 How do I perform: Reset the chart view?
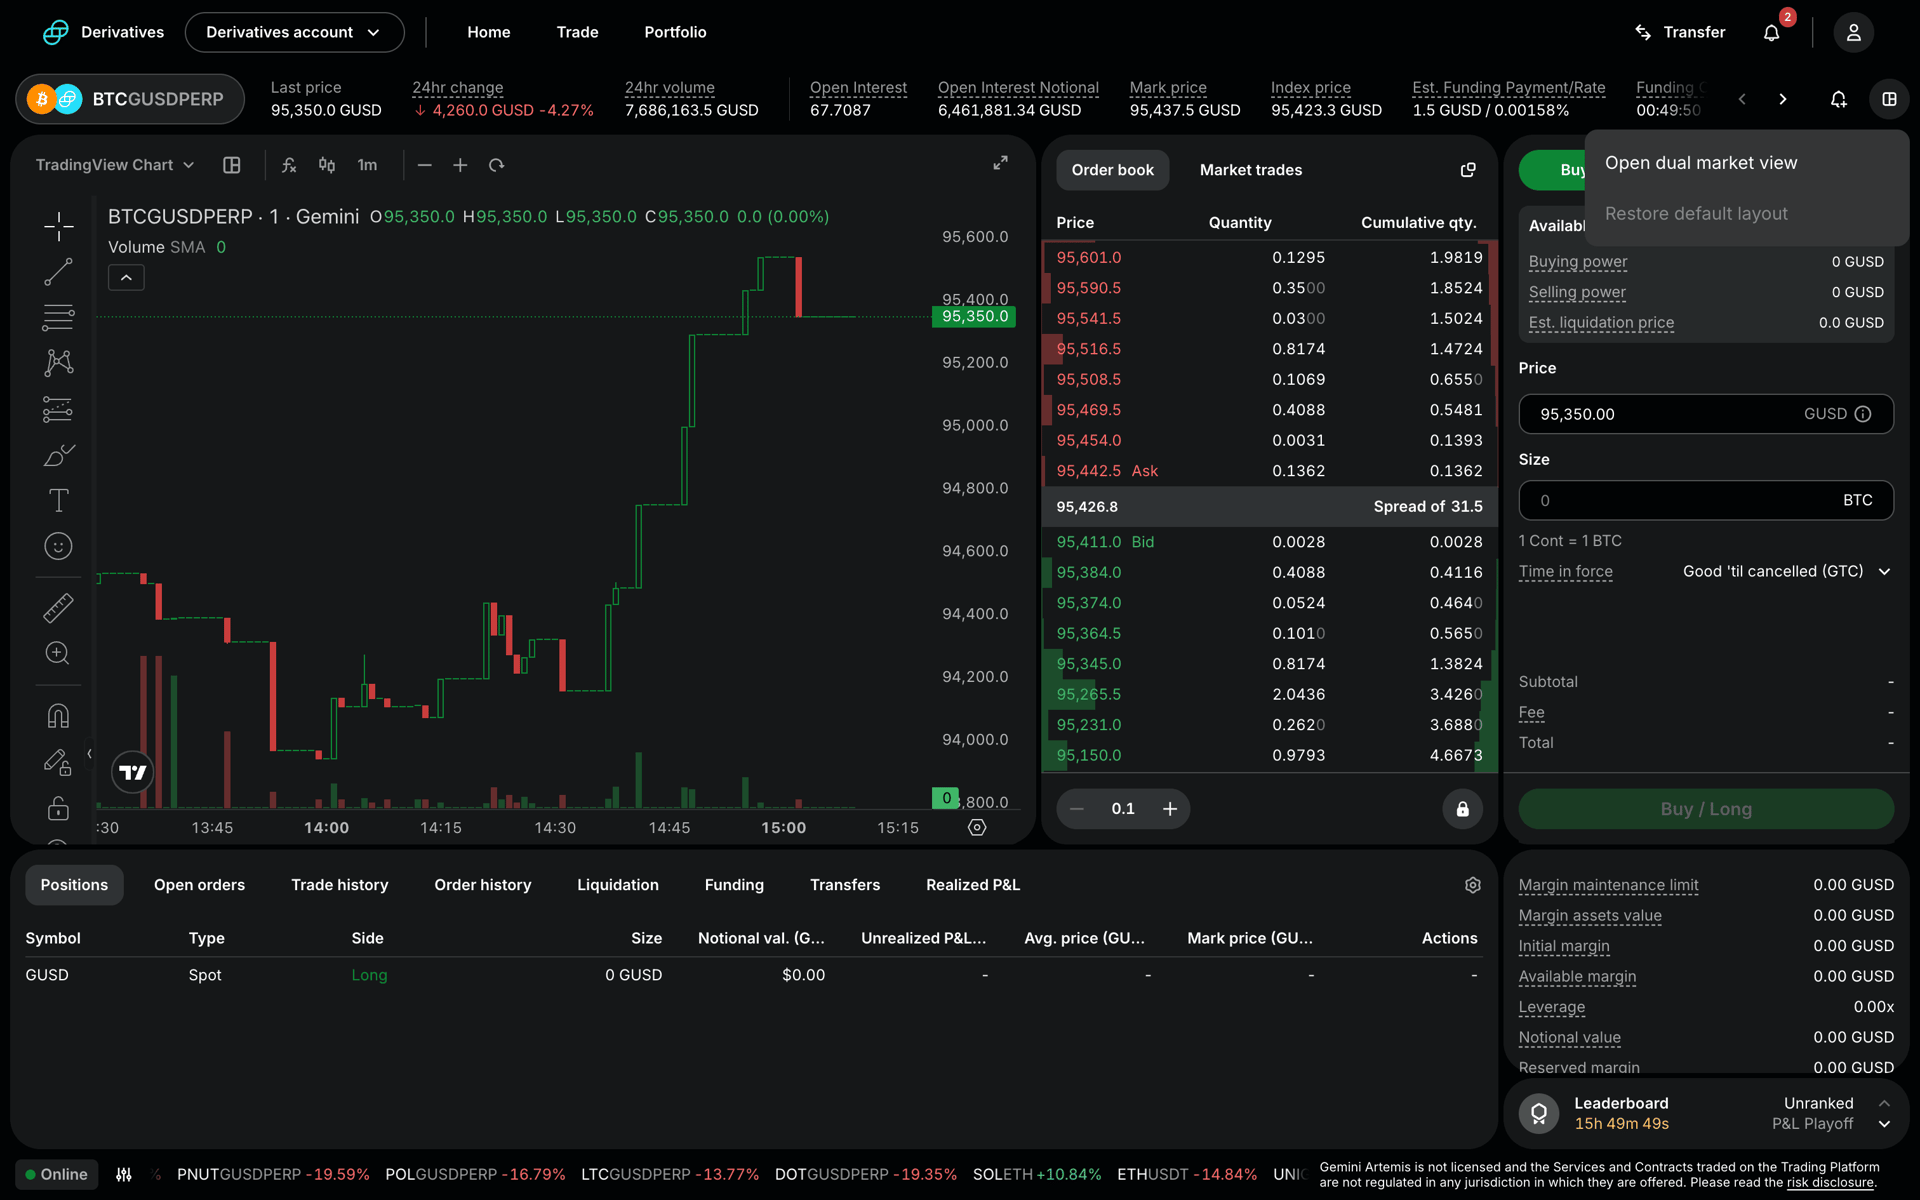pyautogui.click(x=497, y=165)
